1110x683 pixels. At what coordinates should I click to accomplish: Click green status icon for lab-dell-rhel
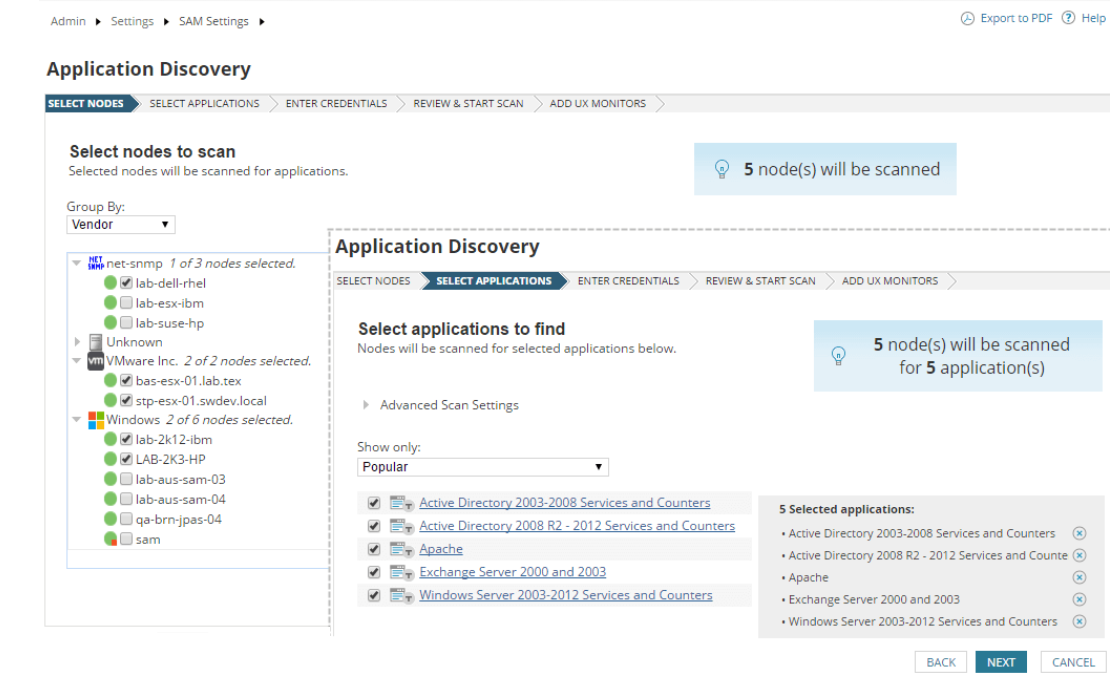pyautogui.click(x=110, y=283)
